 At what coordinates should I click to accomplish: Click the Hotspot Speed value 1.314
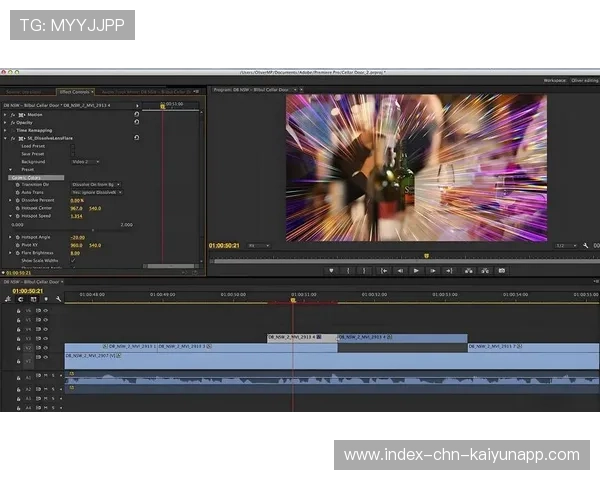coord(76,216)
